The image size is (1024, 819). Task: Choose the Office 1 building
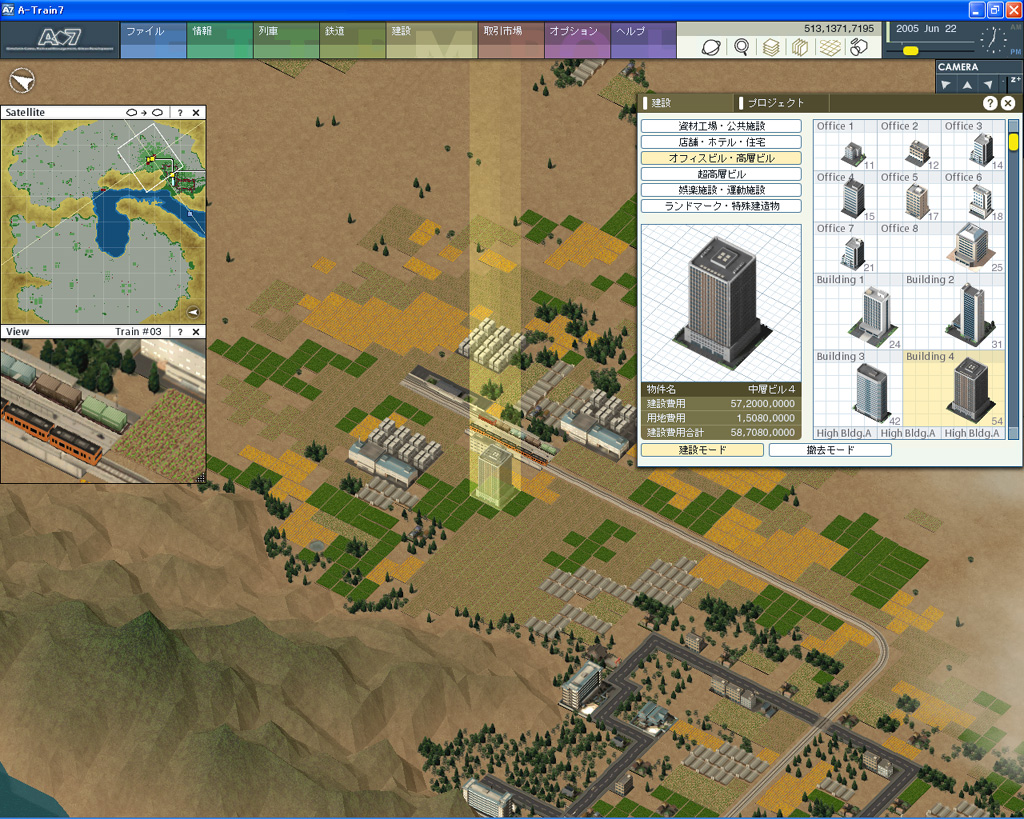[845, 145]
